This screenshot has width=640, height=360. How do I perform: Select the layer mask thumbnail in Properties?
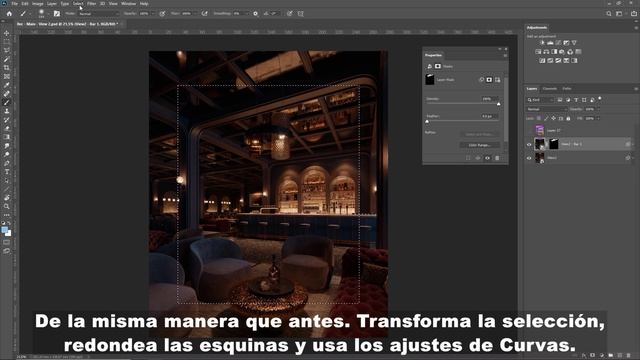[x=430, y=79]
